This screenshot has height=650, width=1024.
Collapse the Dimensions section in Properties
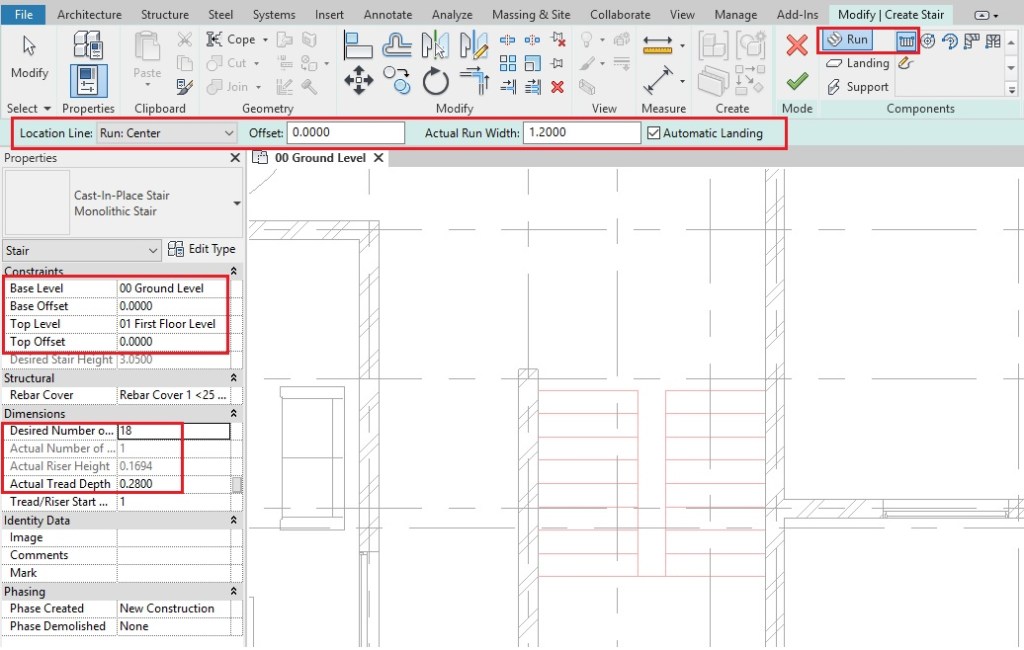point(231,413)
